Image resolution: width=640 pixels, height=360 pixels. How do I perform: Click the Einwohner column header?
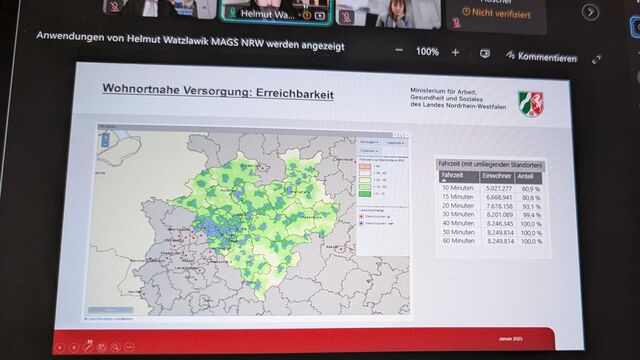496,176
